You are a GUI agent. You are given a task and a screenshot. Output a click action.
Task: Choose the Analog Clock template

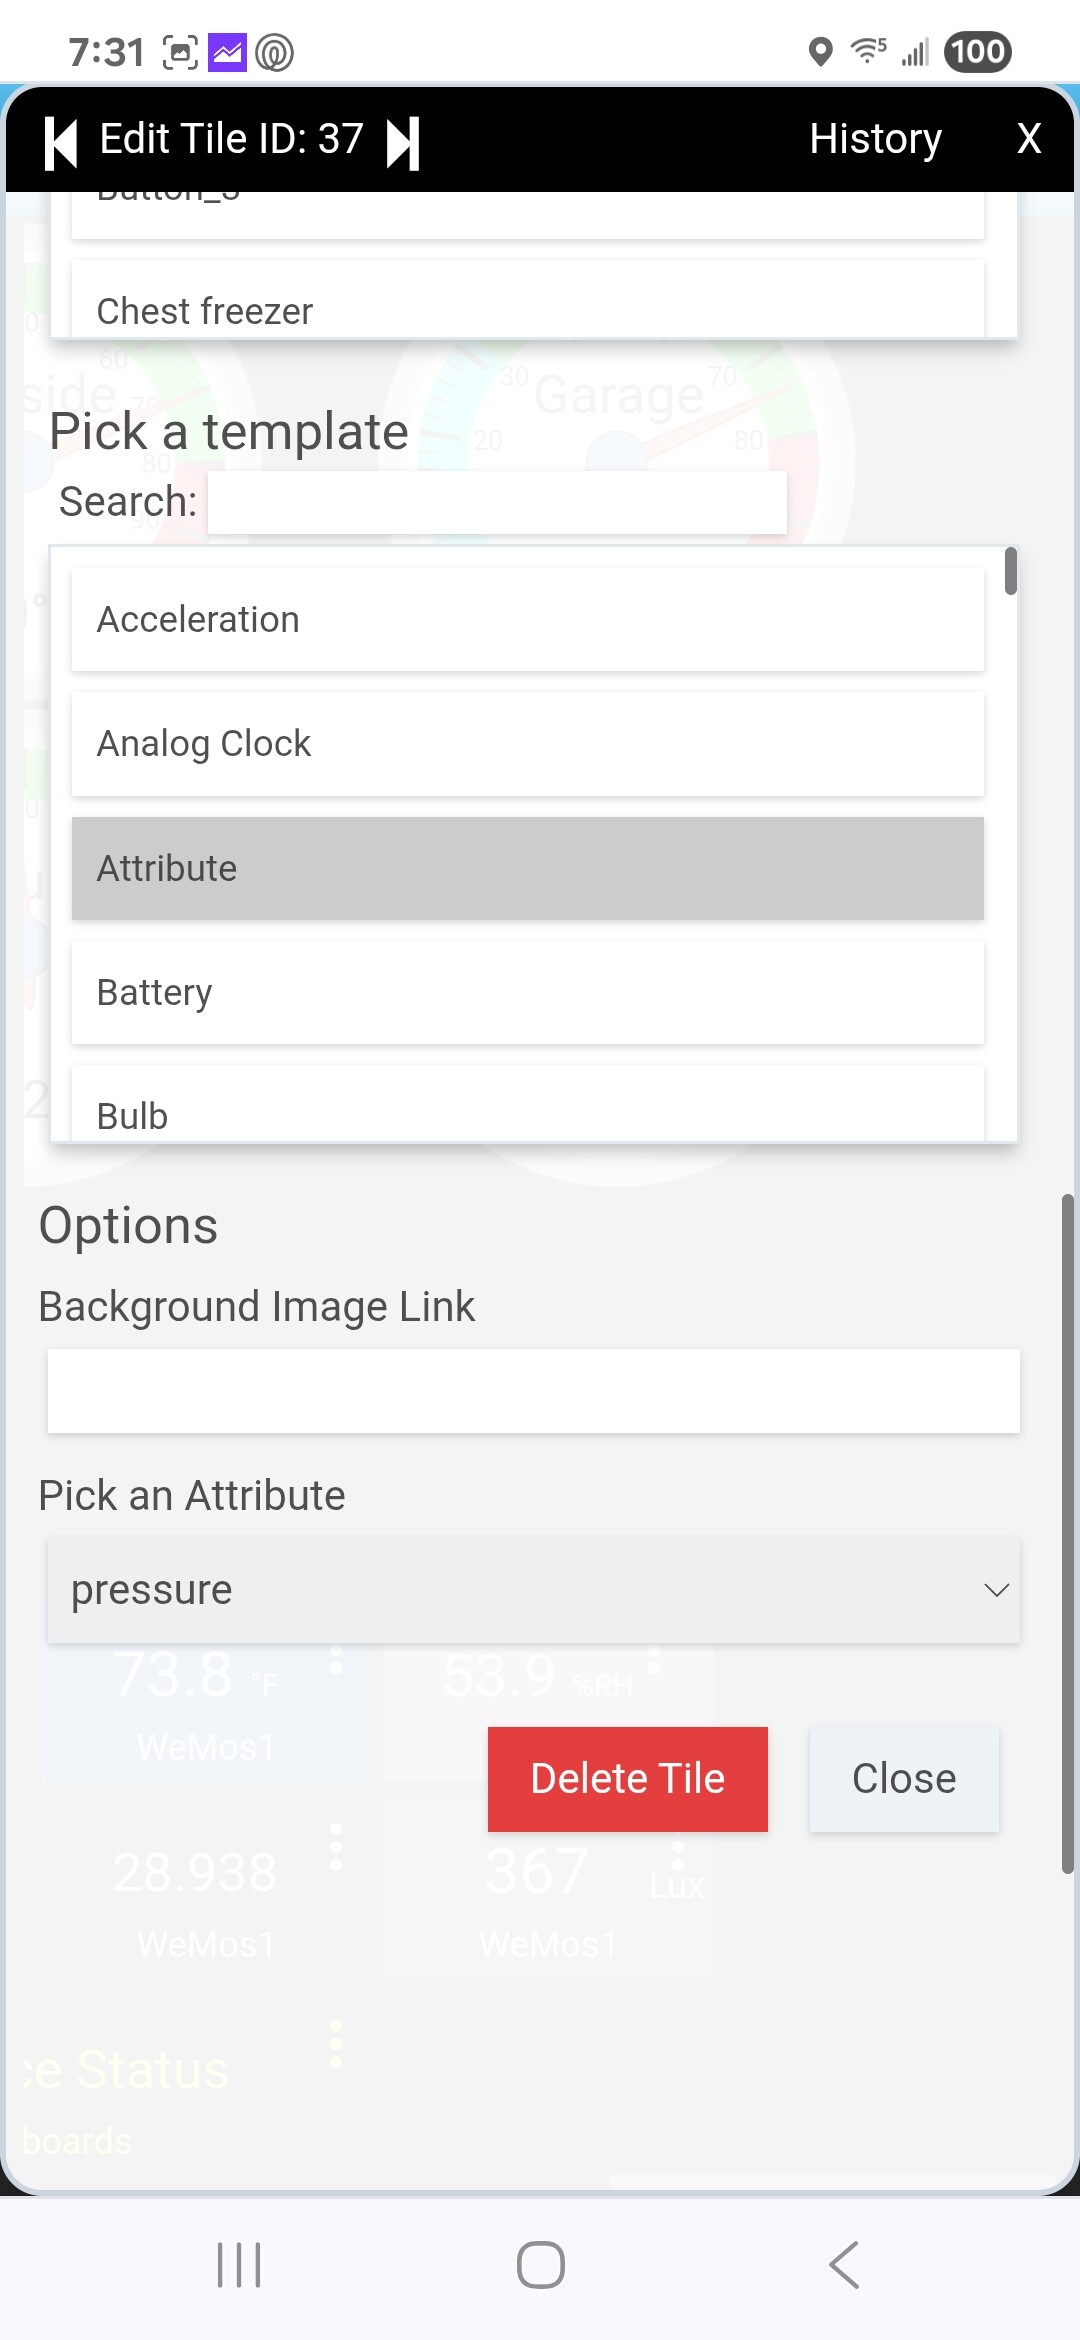tap(528, 744)
